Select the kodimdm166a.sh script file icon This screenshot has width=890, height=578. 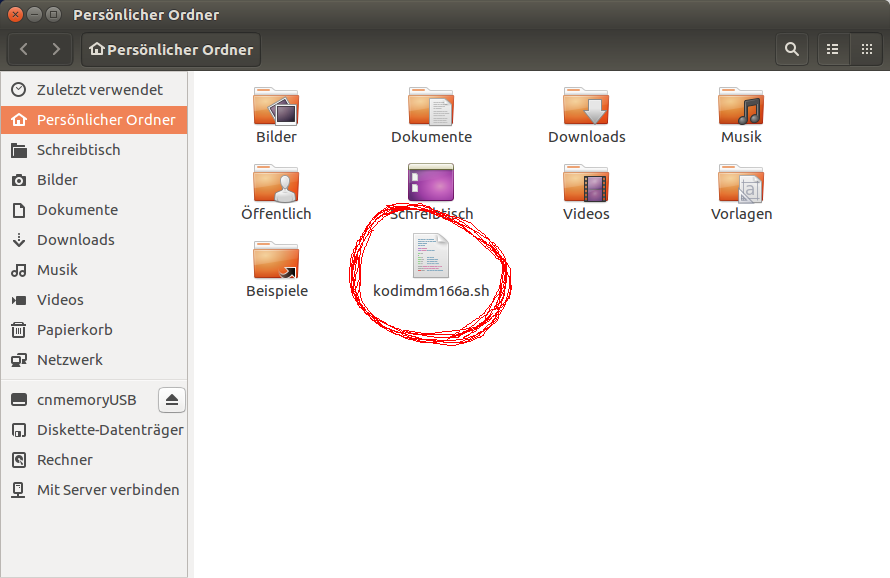[x=431, y=256]
